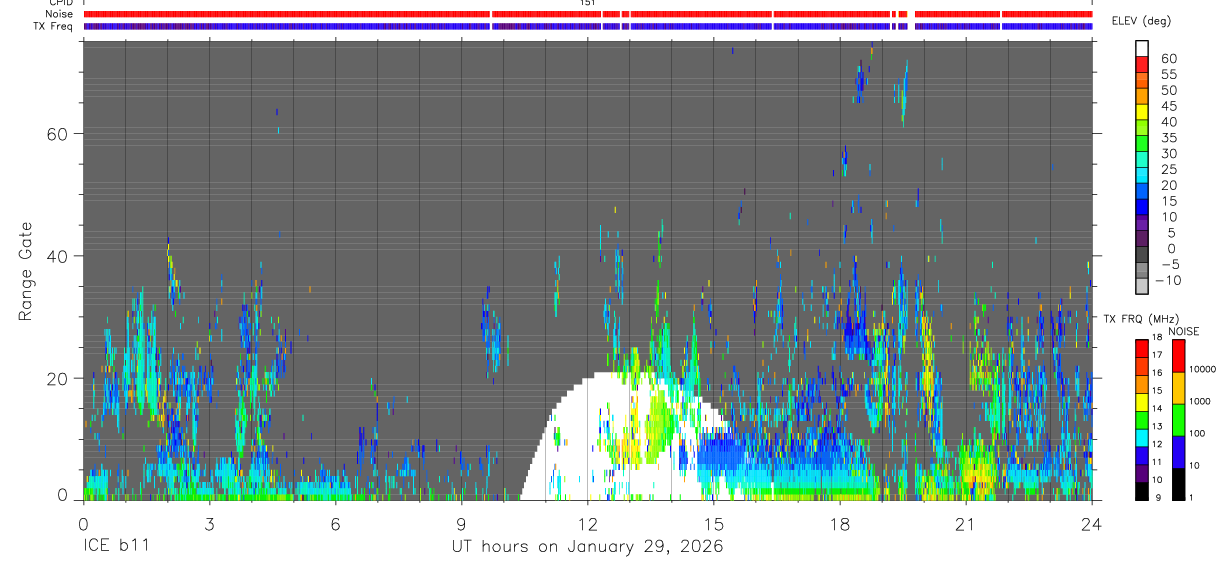Click the '50' label on the ELEV legend
This screenshot has width=1228, height=567.
(1168, 91)
